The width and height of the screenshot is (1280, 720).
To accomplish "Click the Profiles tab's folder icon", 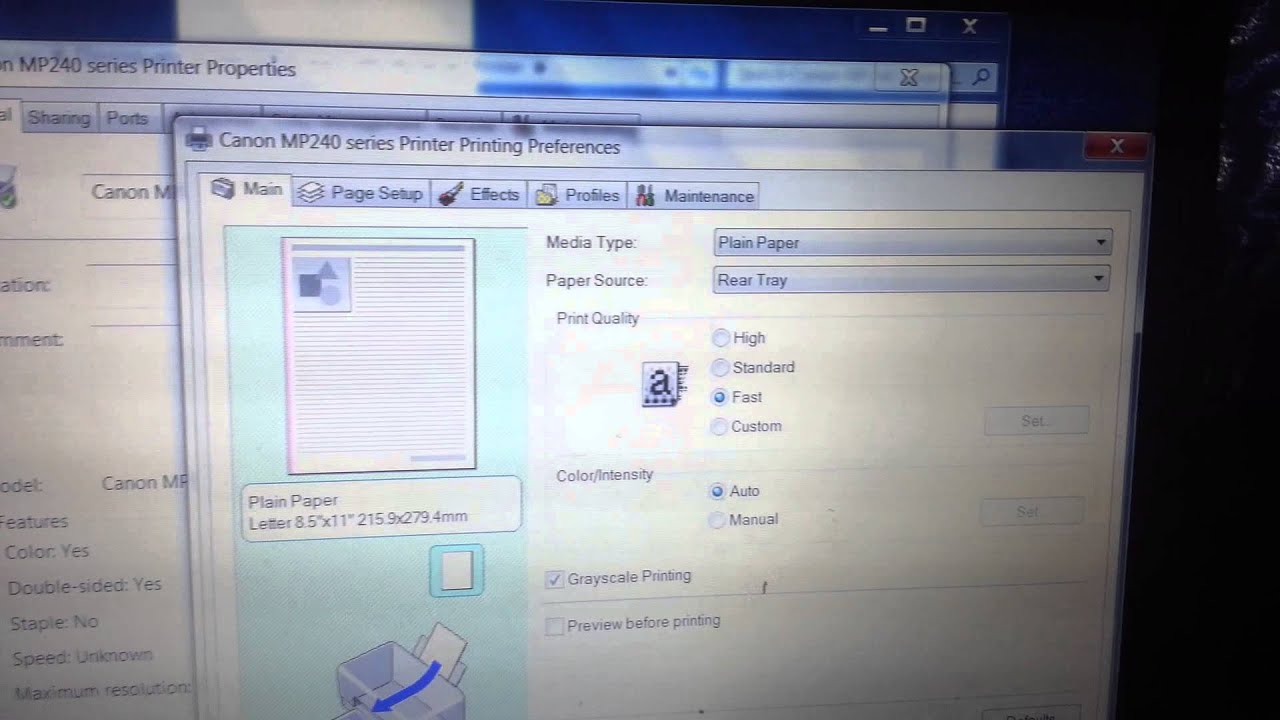I will point(545,195).
